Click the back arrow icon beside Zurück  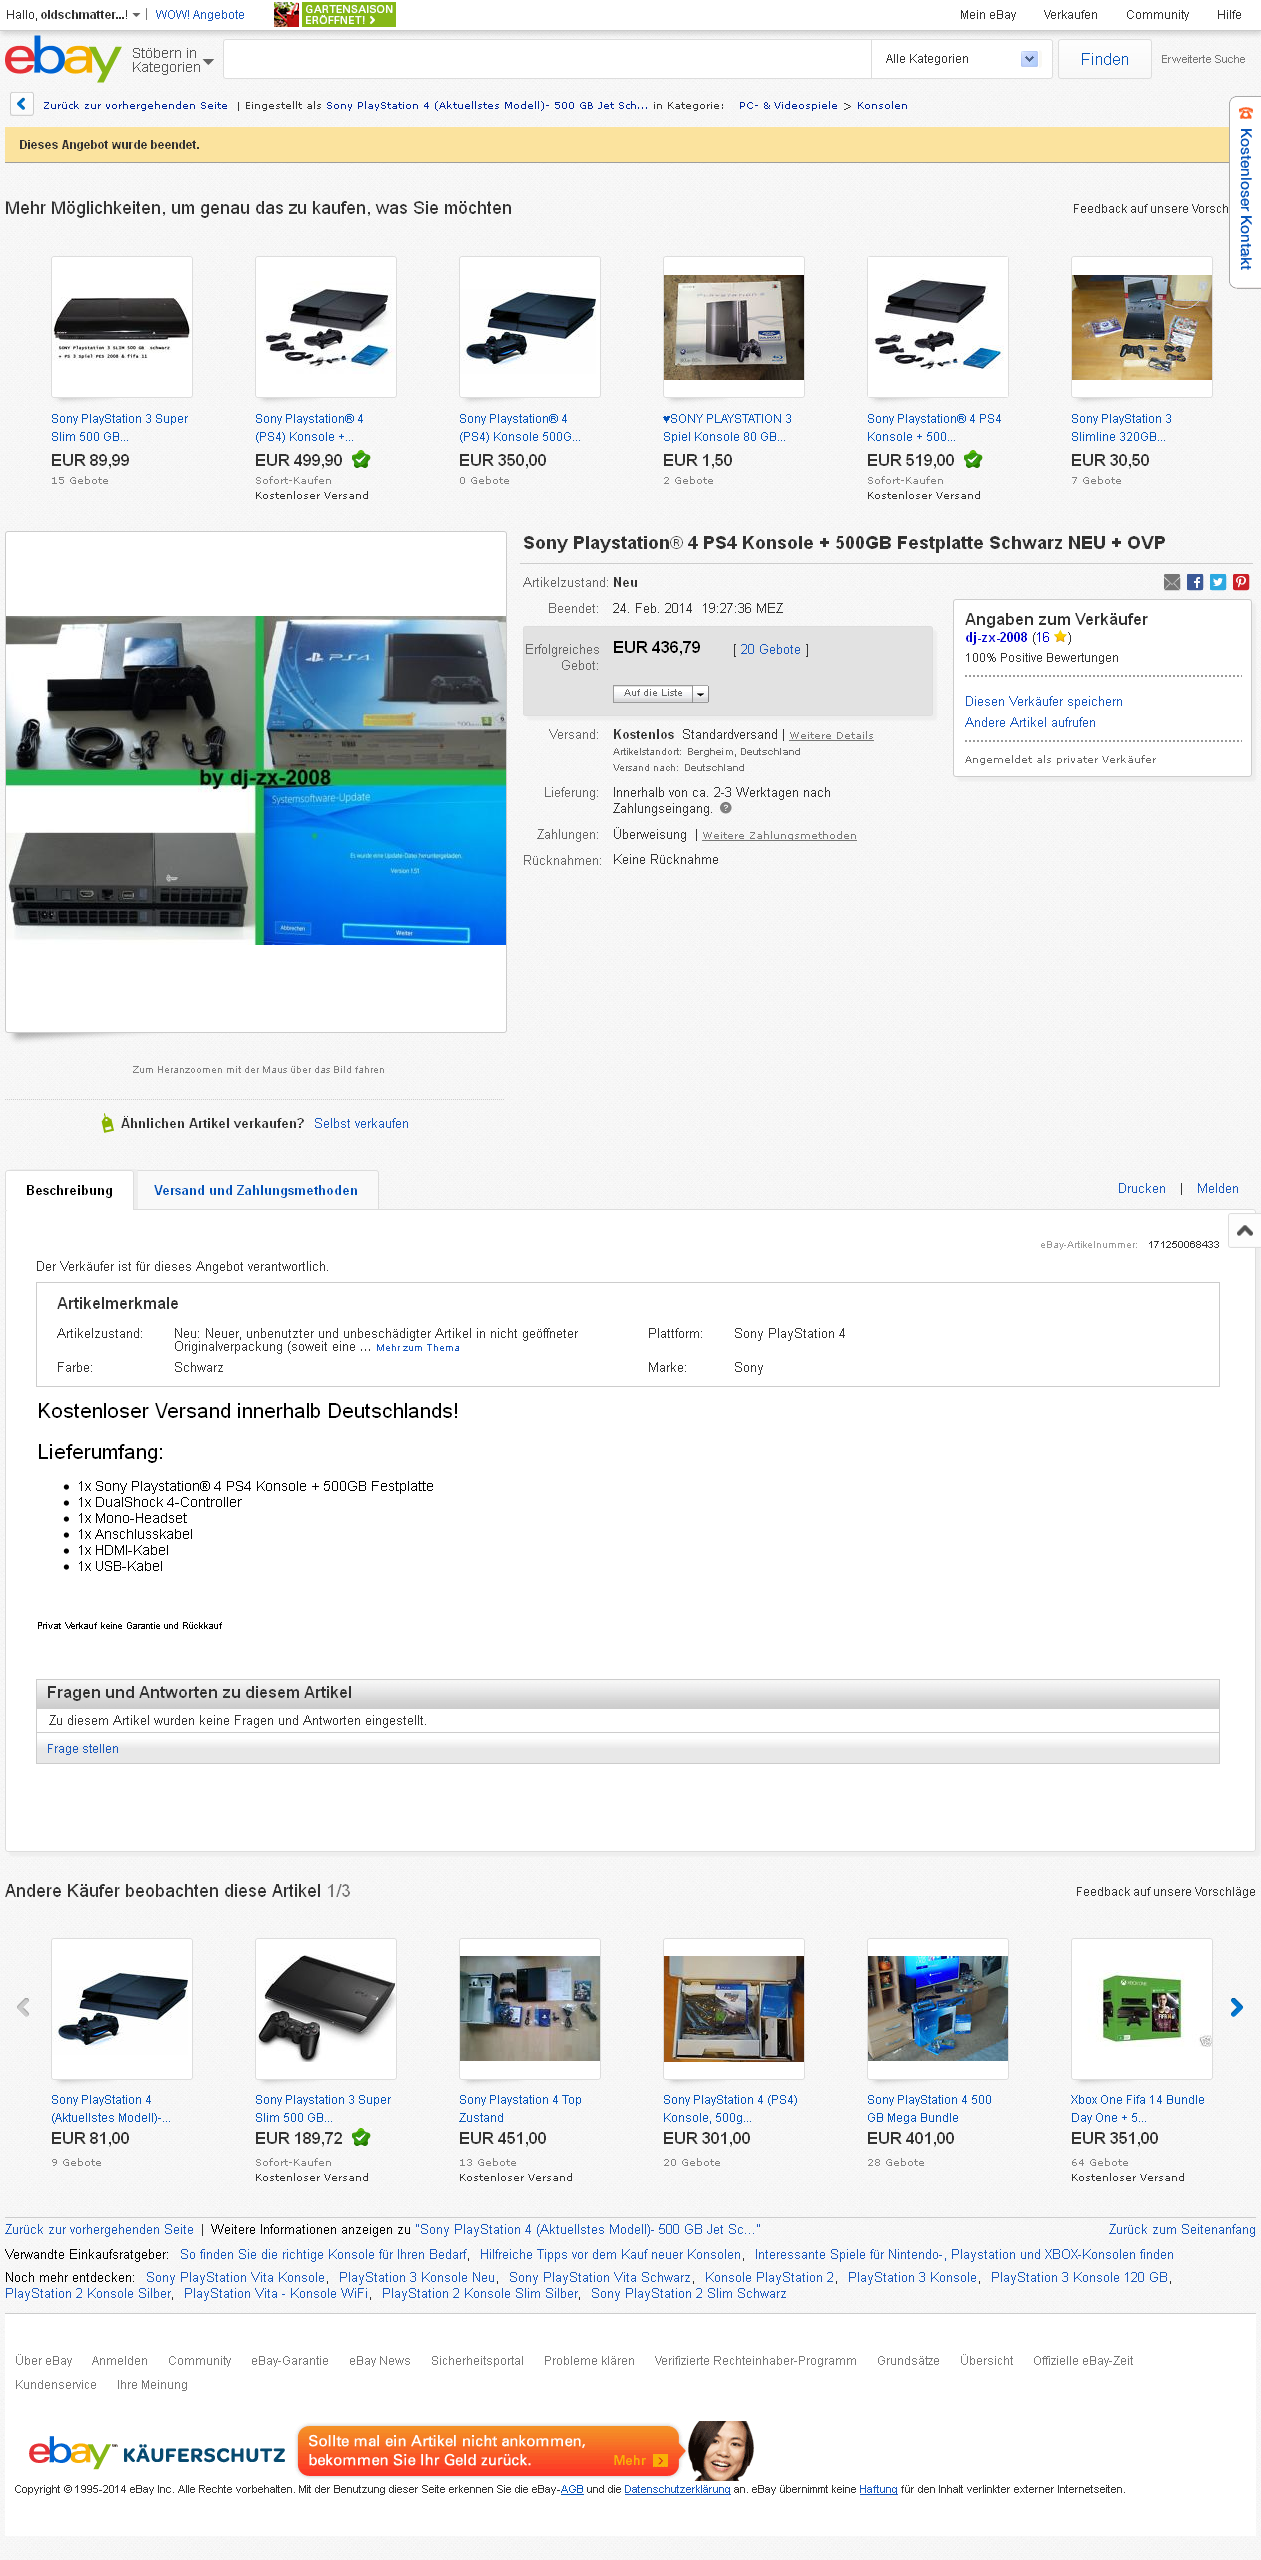tap(21, 104)
